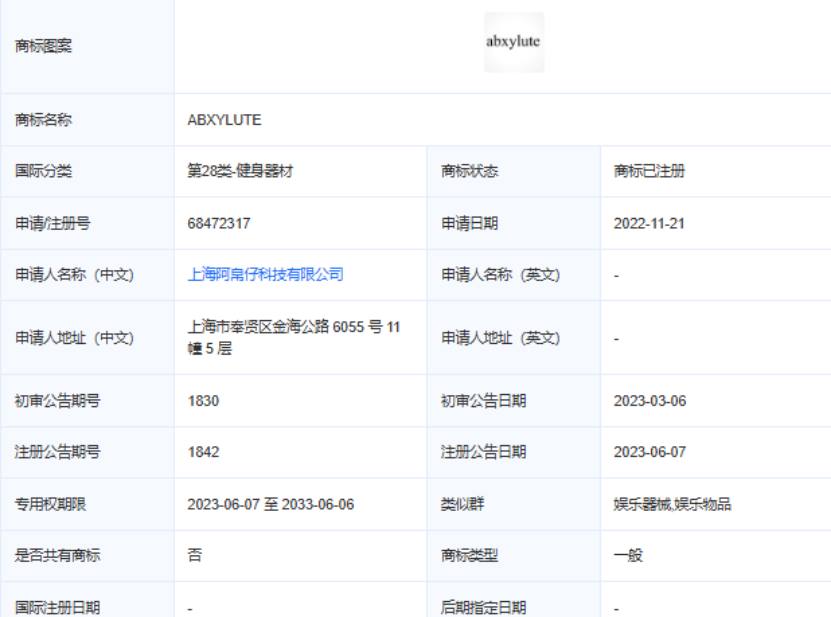Click the shared trademark value 否

[195, 555]
